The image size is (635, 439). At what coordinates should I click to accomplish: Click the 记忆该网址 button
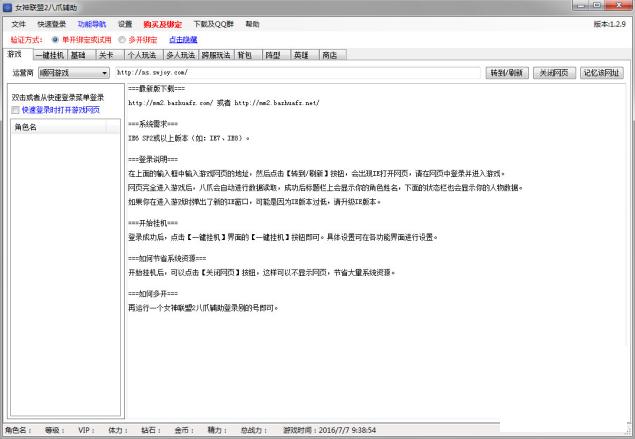click(x=602, y=73)
